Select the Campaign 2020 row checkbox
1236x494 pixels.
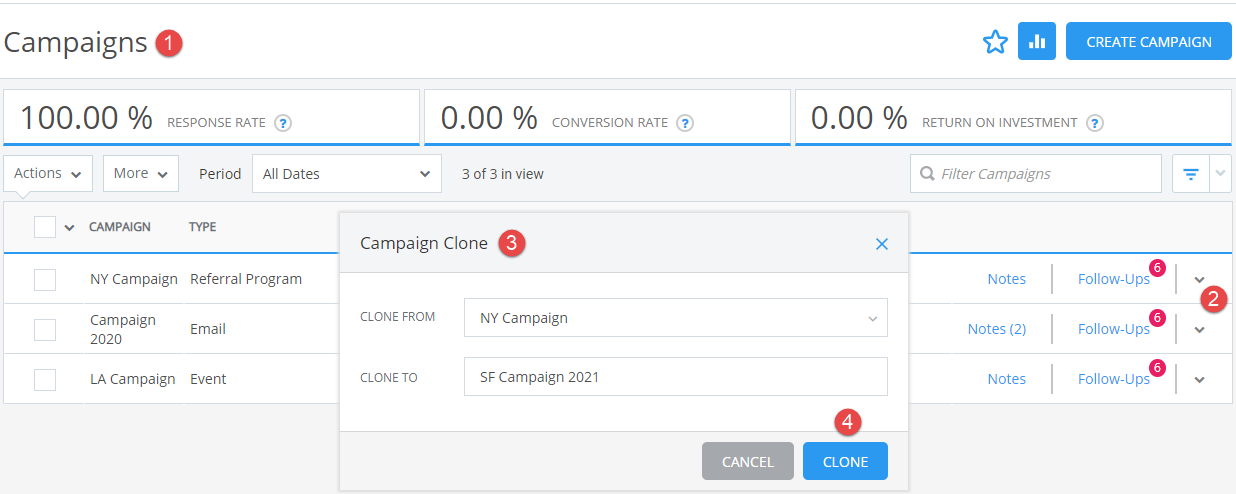45,329
